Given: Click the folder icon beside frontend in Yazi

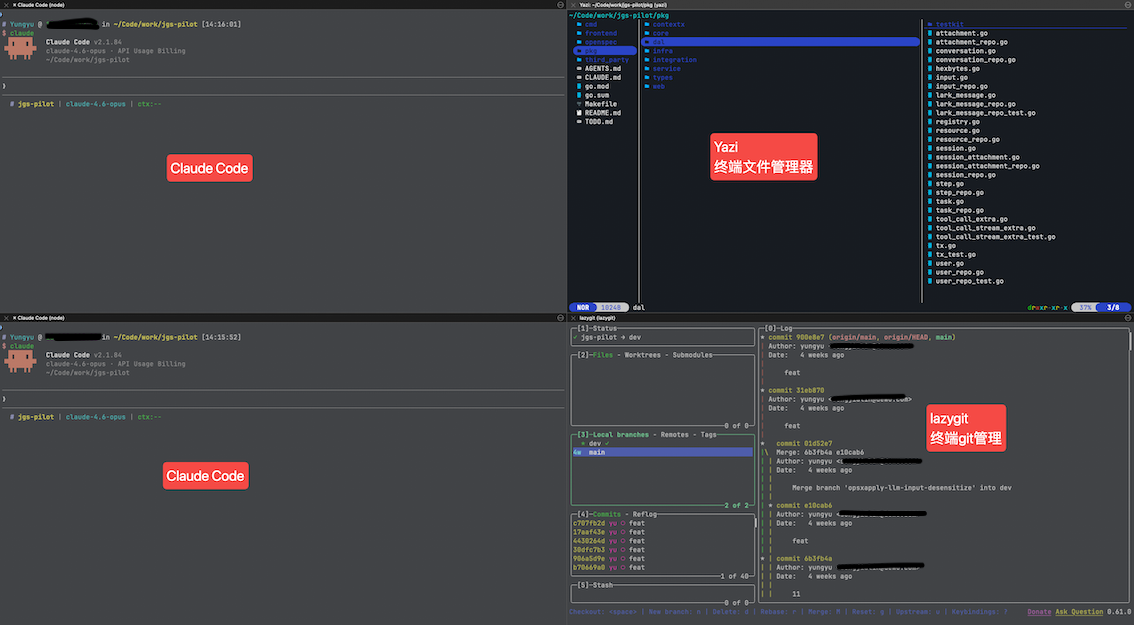Looking at the screenshot, I should point(578,33).
